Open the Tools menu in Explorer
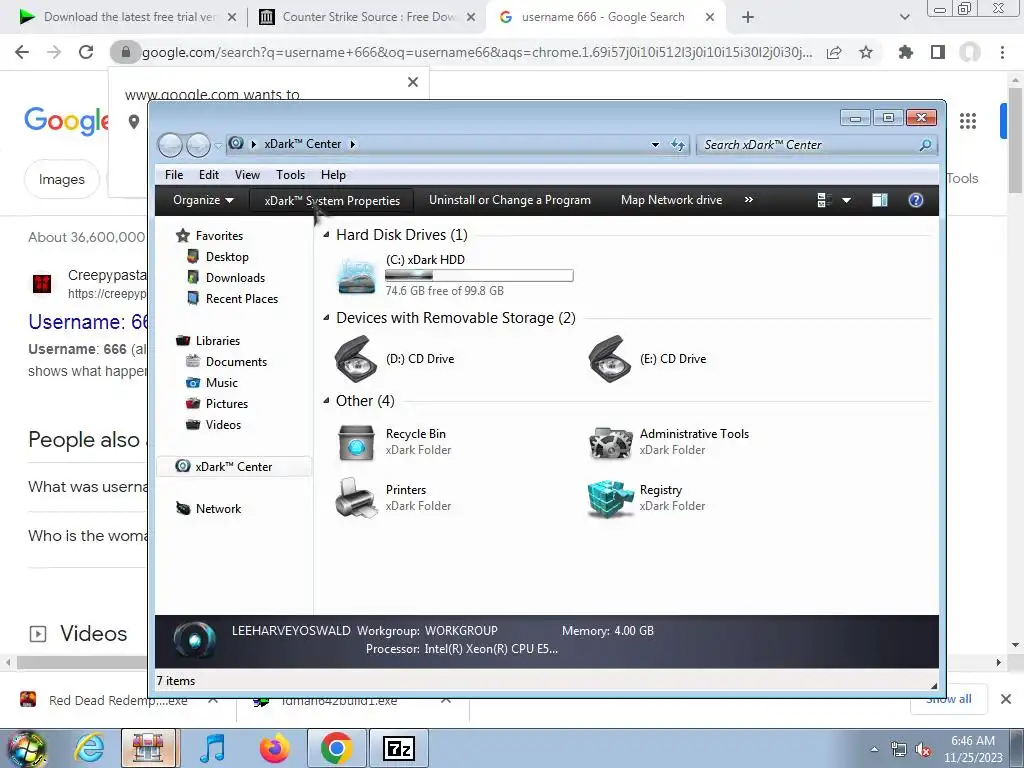This screenshot has width=1024, height=768. click(x=291, y=174)
